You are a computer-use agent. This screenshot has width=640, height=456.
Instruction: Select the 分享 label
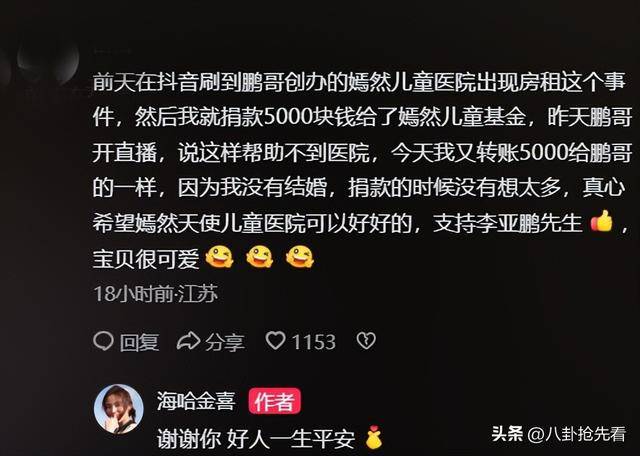225,342
